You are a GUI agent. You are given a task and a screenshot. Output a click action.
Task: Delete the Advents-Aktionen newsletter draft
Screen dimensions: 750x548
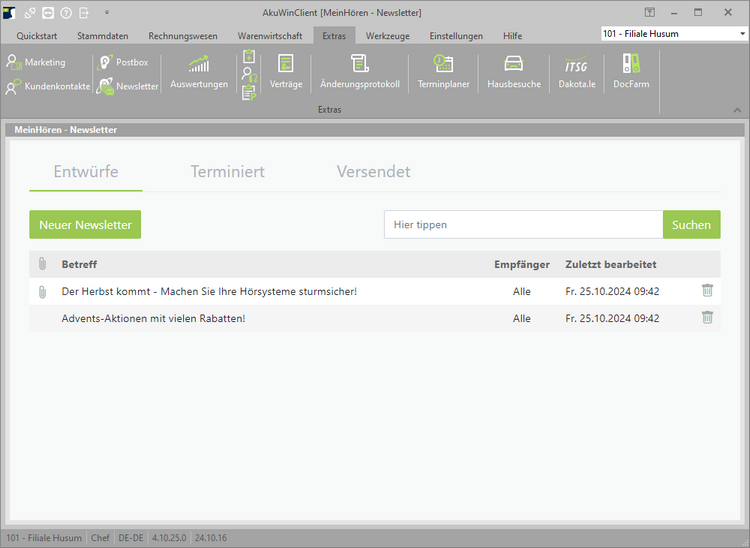point(707,318)
